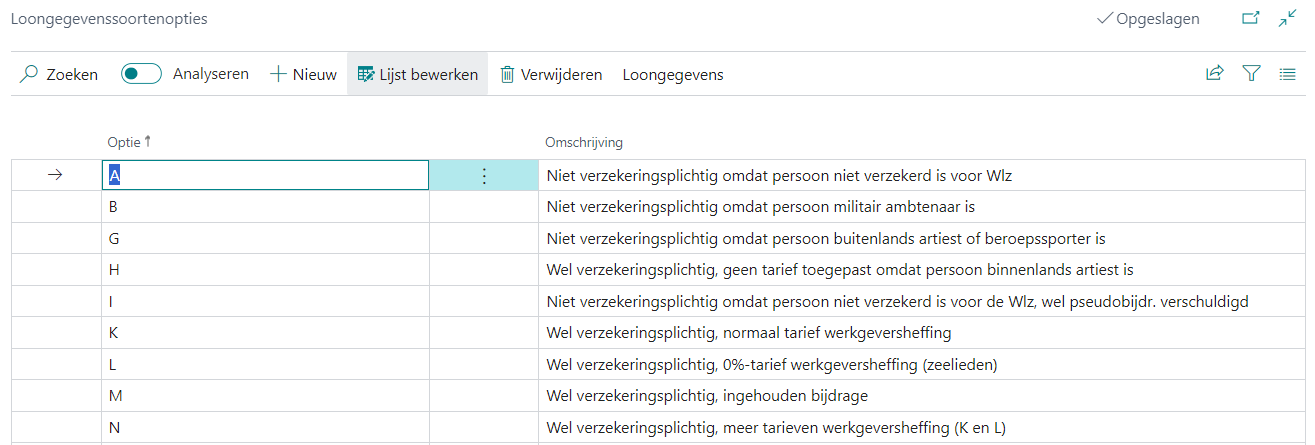This screenshot has width=1315, height=445.
Task: Click the collapse page arrows icon
Action: [x=1288, y=18]
